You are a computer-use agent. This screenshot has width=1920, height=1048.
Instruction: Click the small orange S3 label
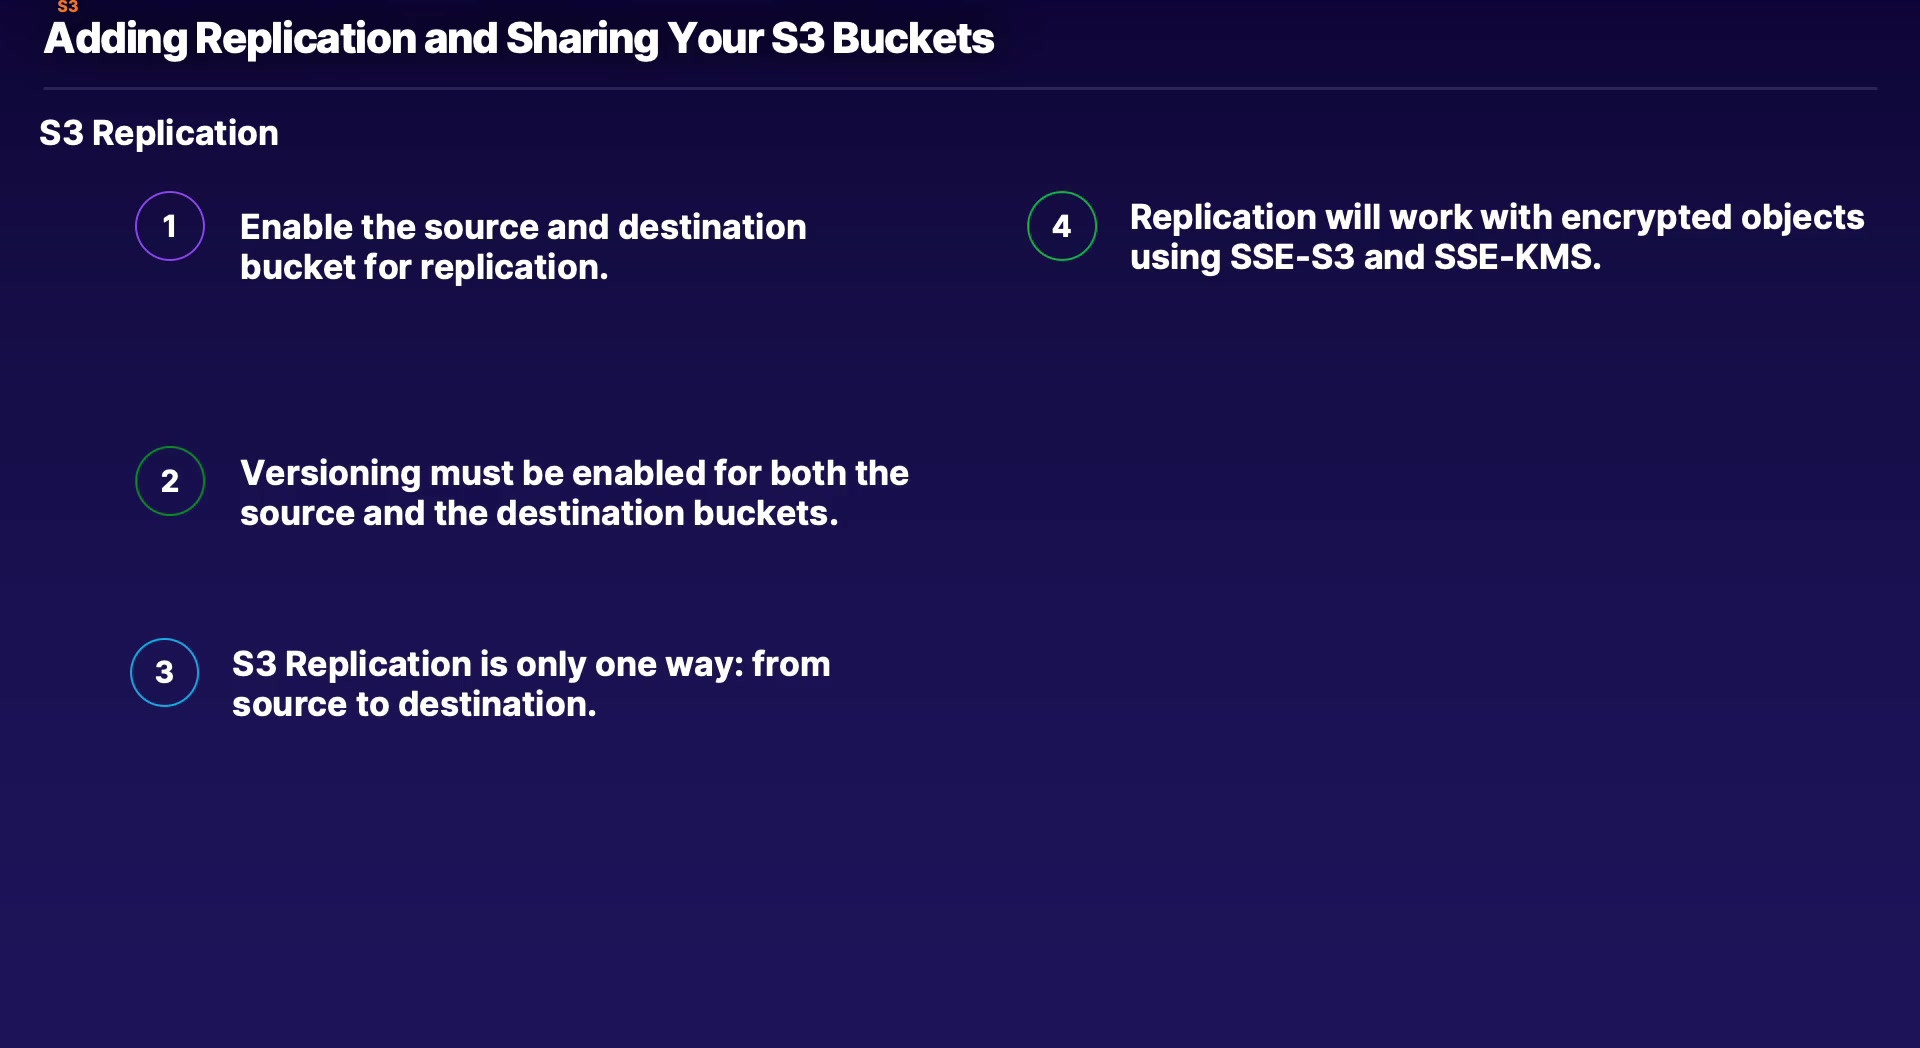[67, 7]
